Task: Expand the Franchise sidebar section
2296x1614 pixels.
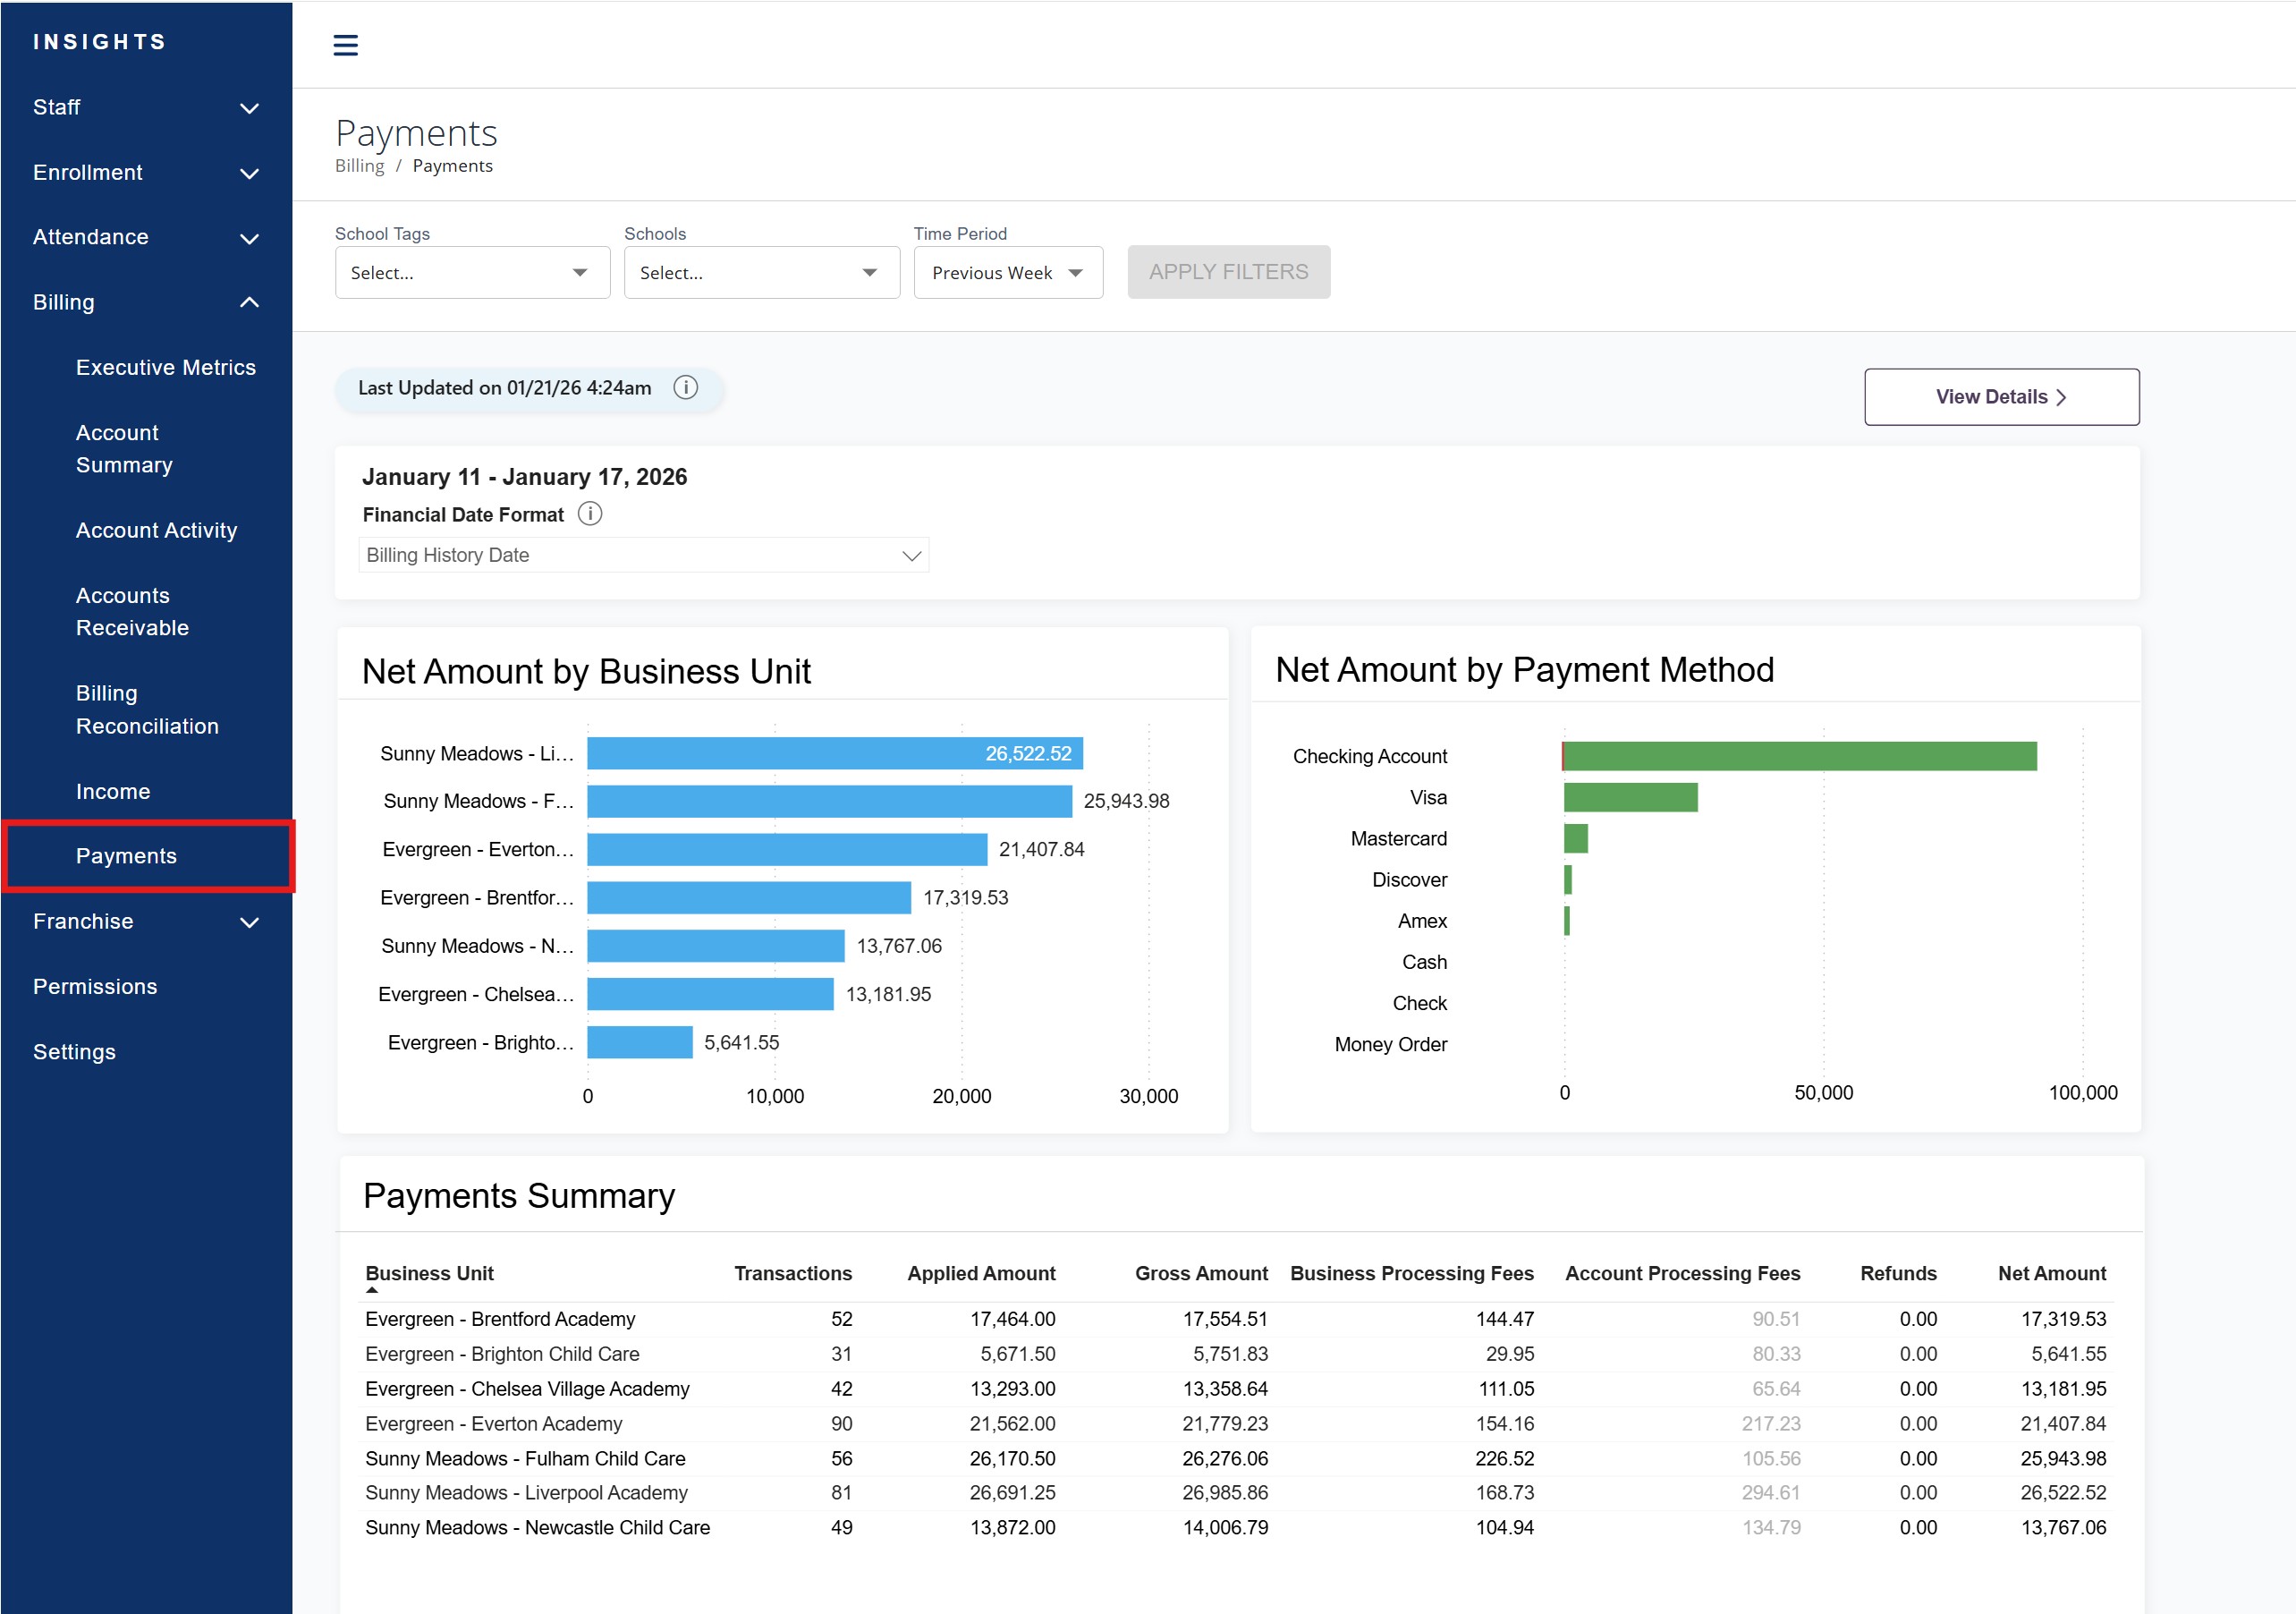Action: point(249,922)
